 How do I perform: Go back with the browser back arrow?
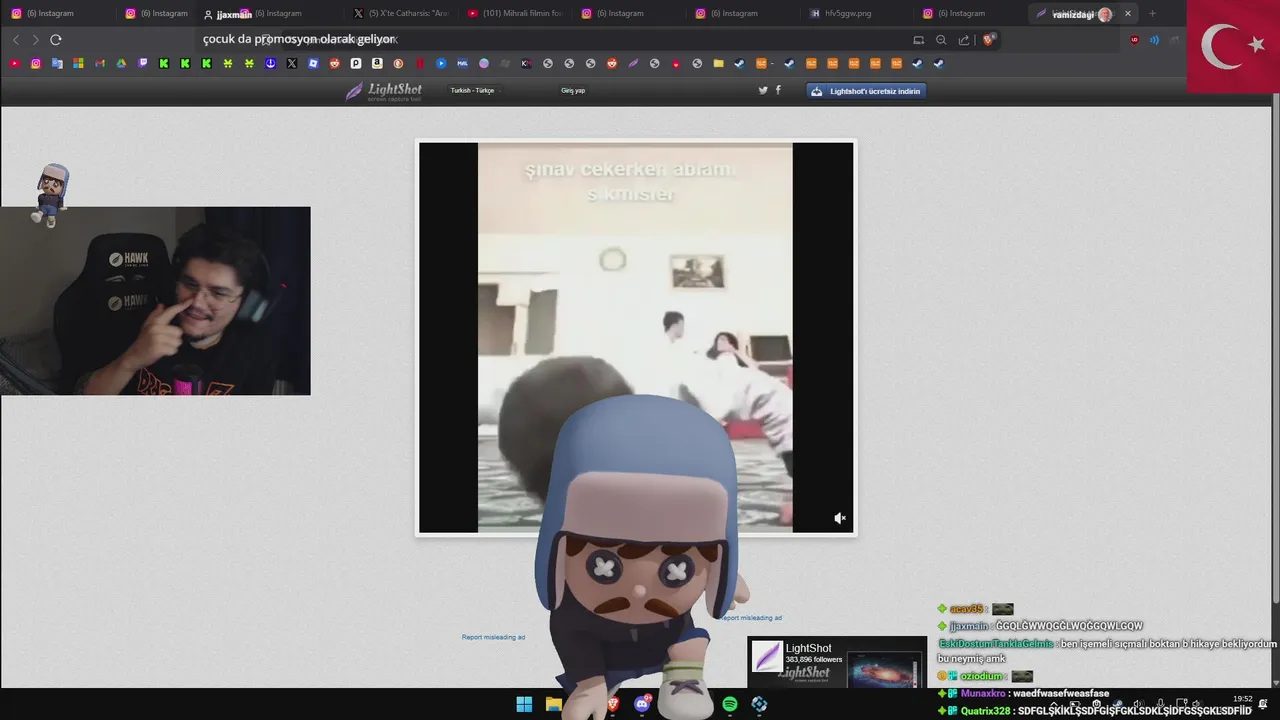pos(16,40)
